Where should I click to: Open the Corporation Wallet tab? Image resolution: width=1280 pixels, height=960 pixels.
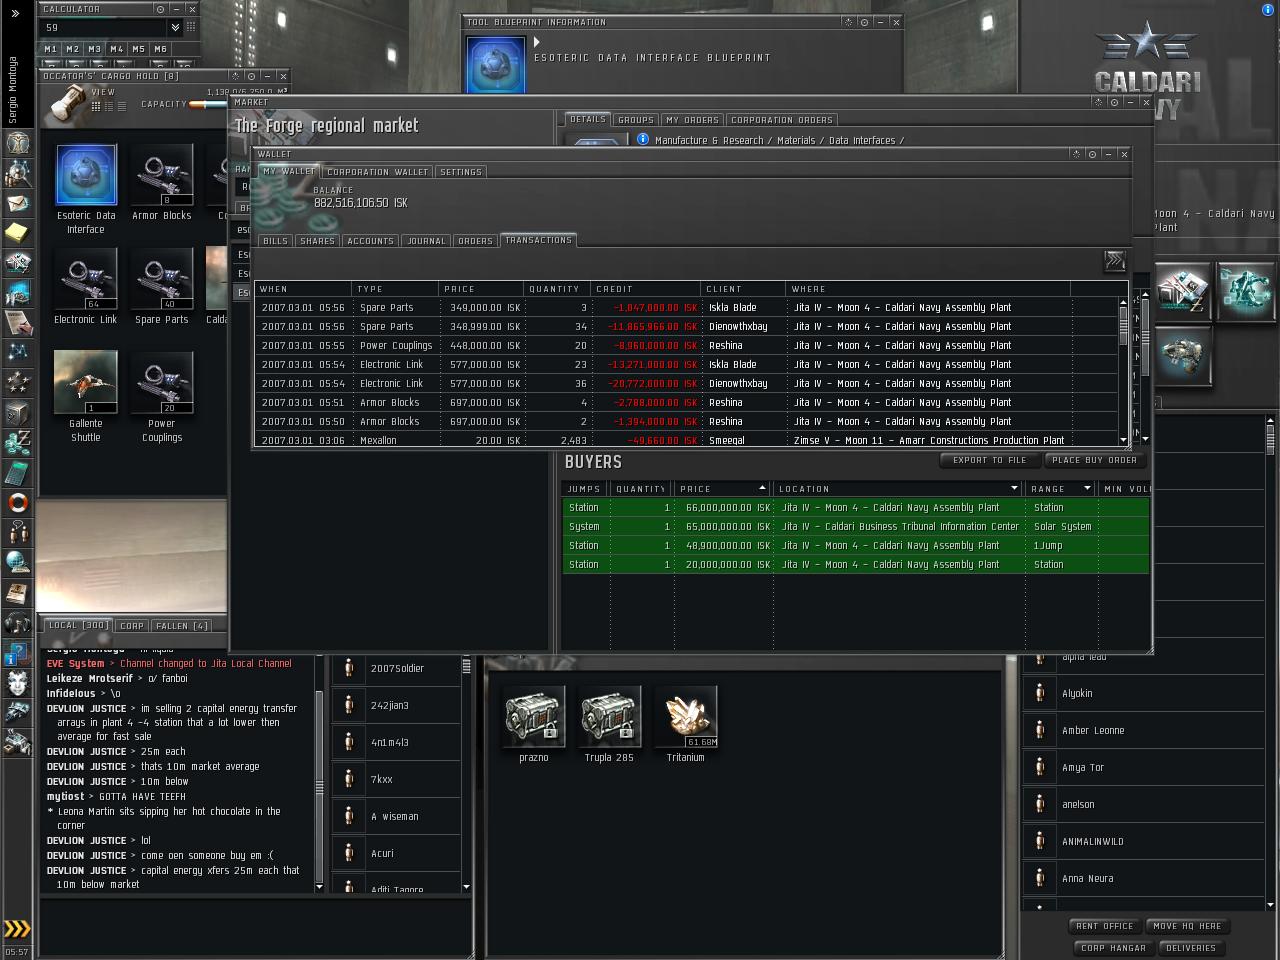coord(377,172)
